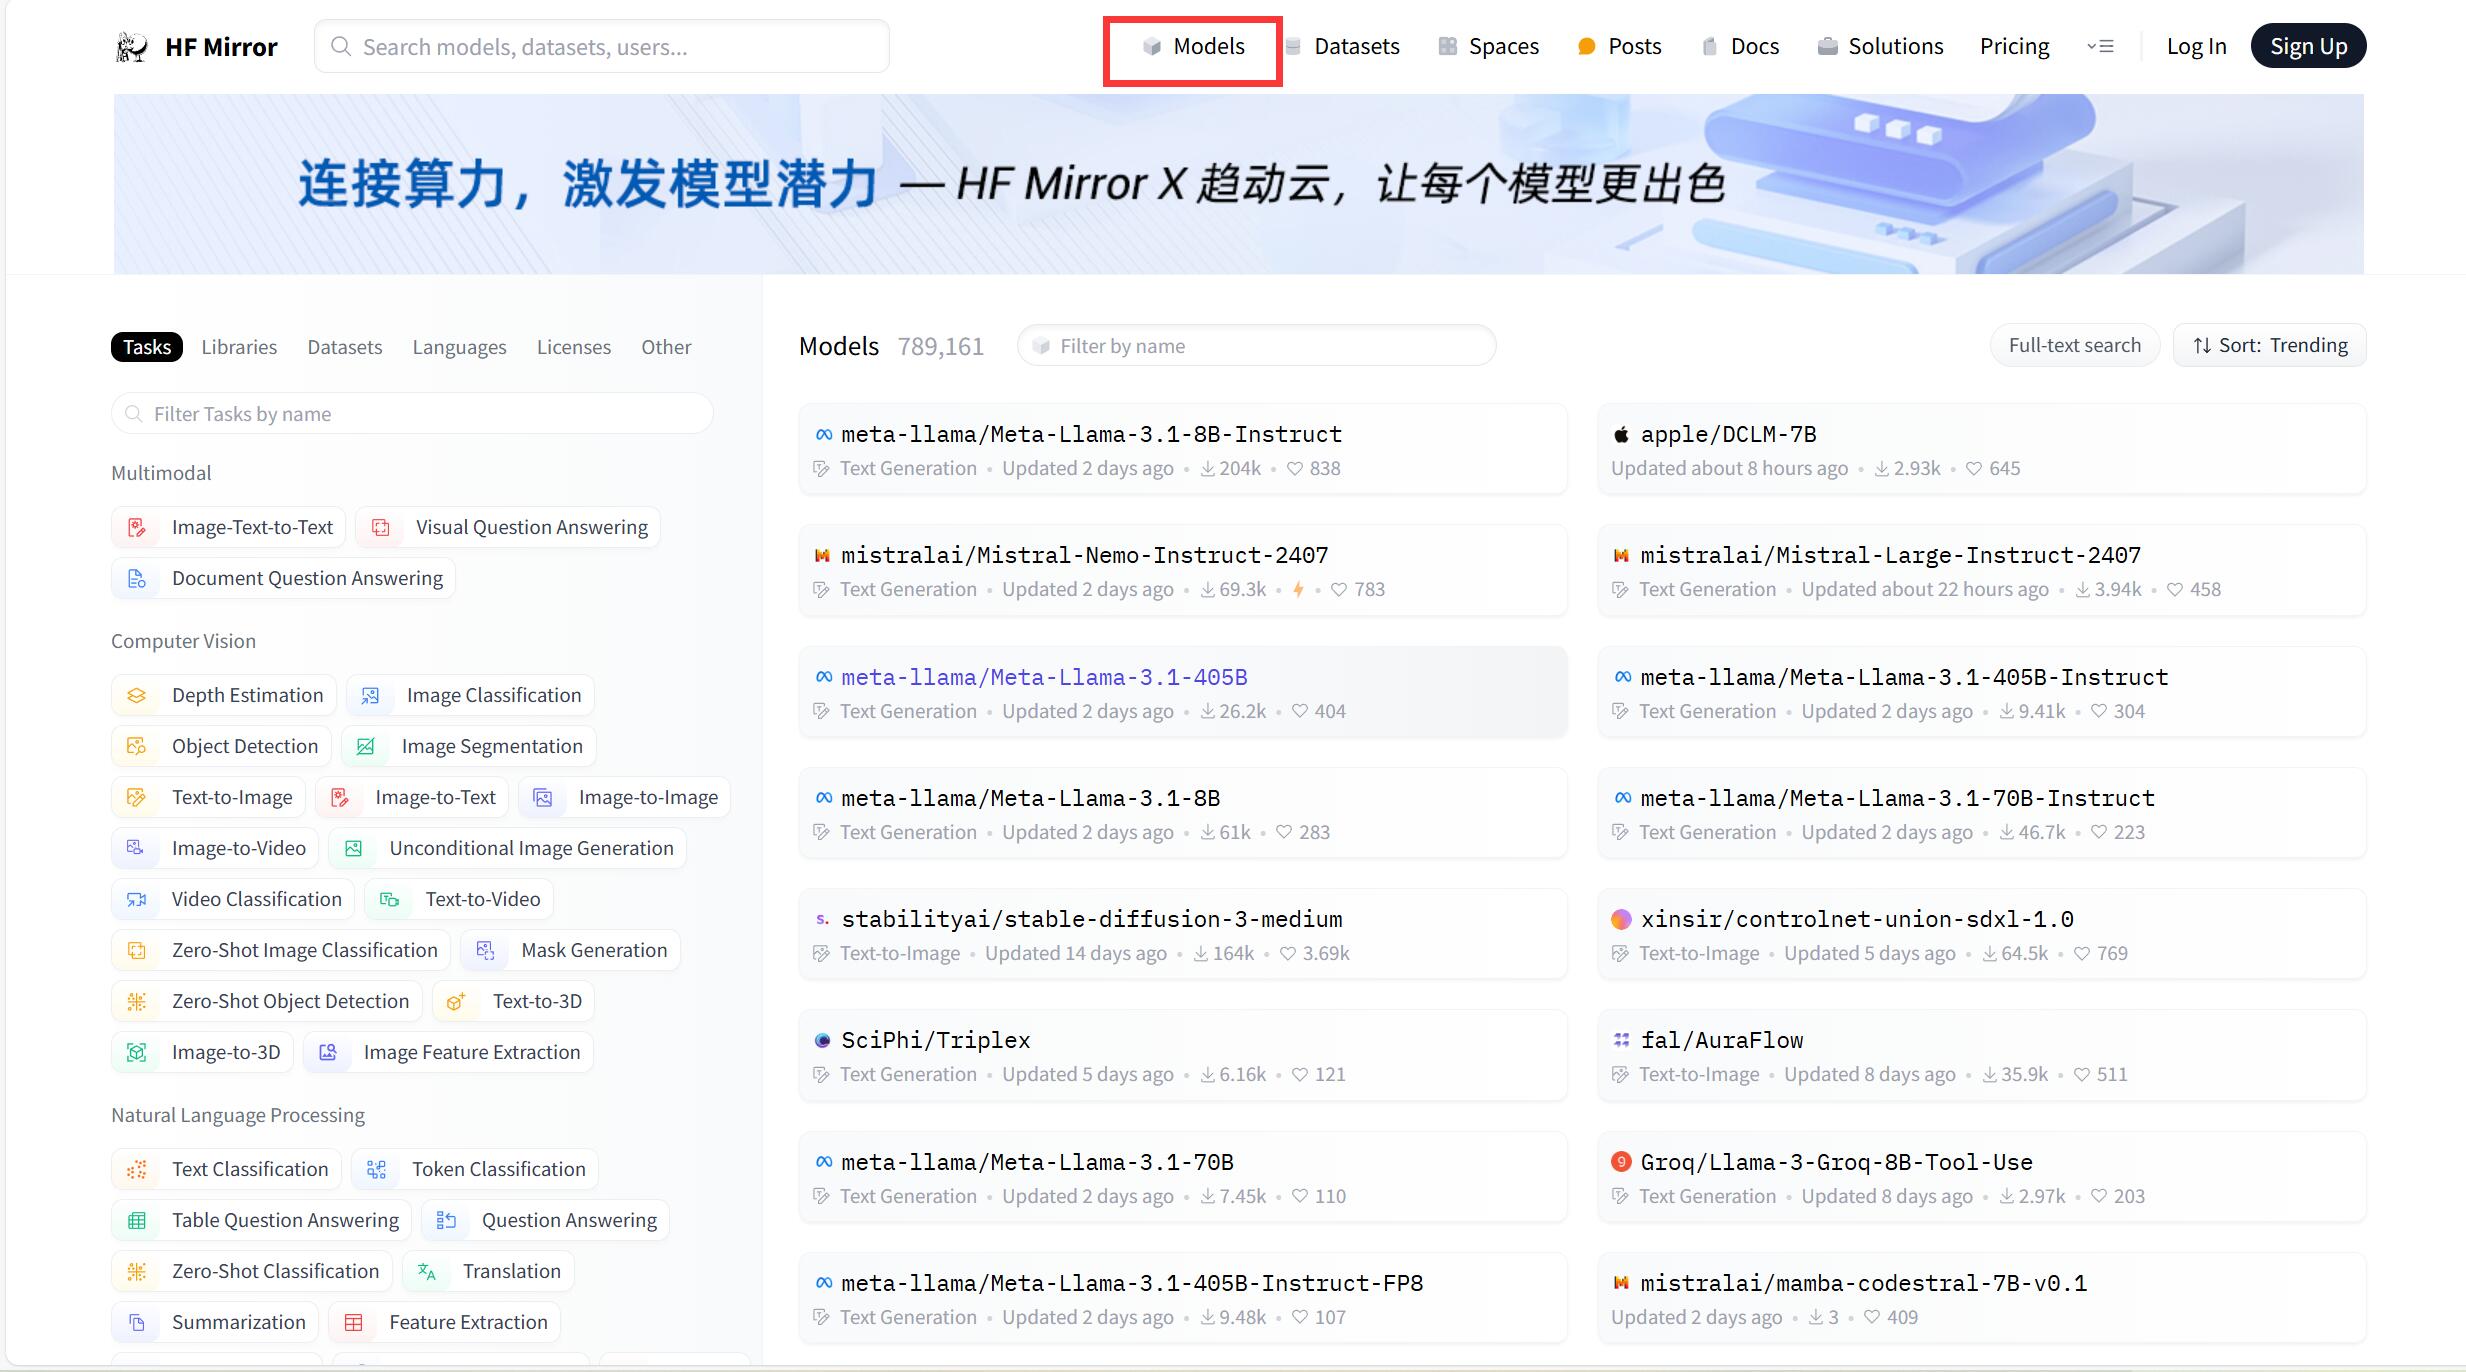Open the Docs navigation item
The image size is (2466, 1372).
[1740, 46]
